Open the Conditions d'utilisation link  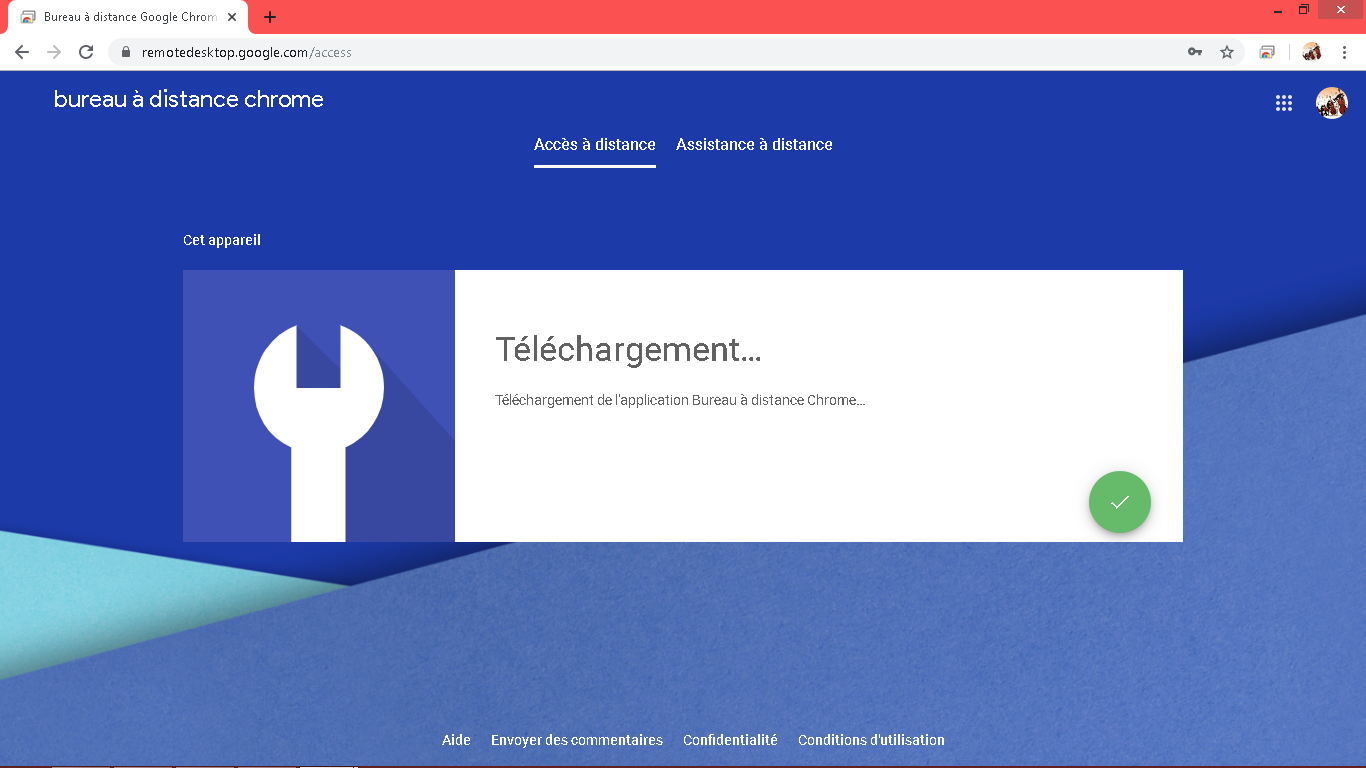[871, 740]
